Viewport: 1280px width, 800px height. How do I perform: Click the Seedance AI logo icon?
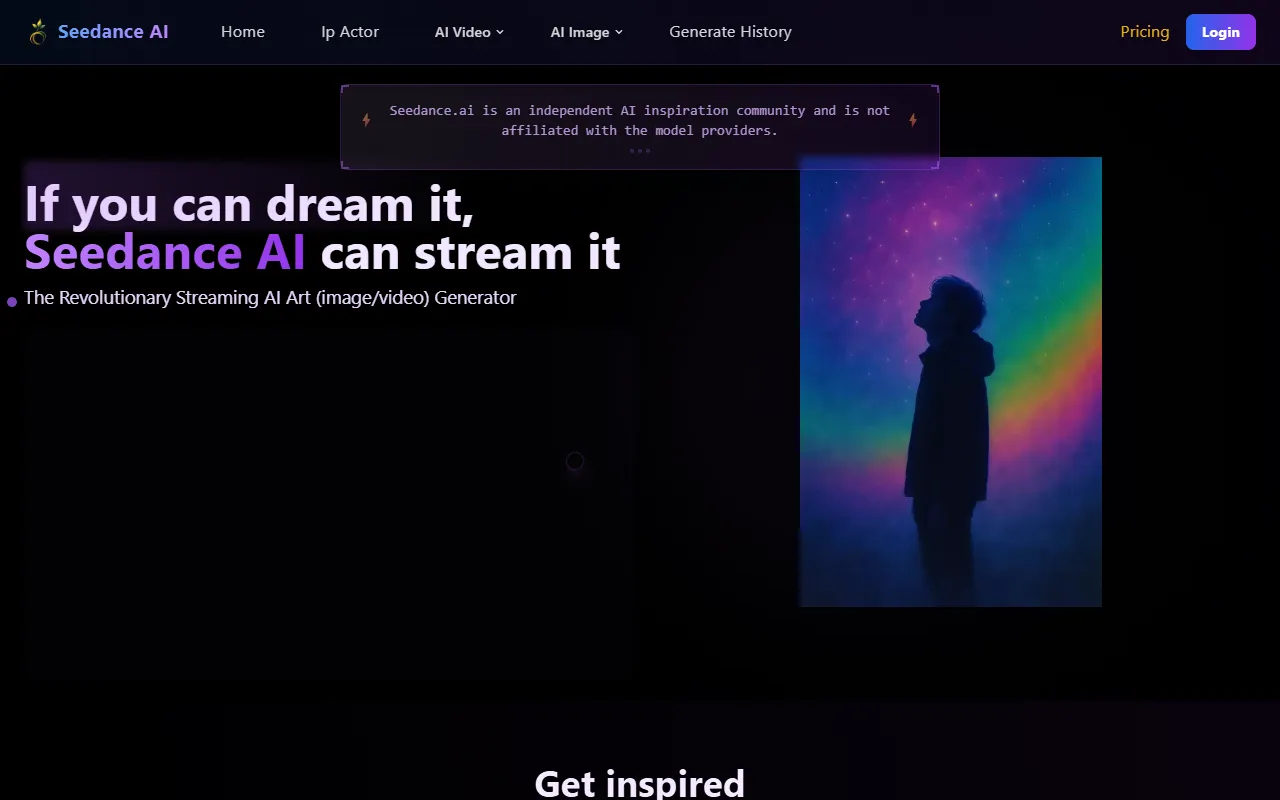38,32
